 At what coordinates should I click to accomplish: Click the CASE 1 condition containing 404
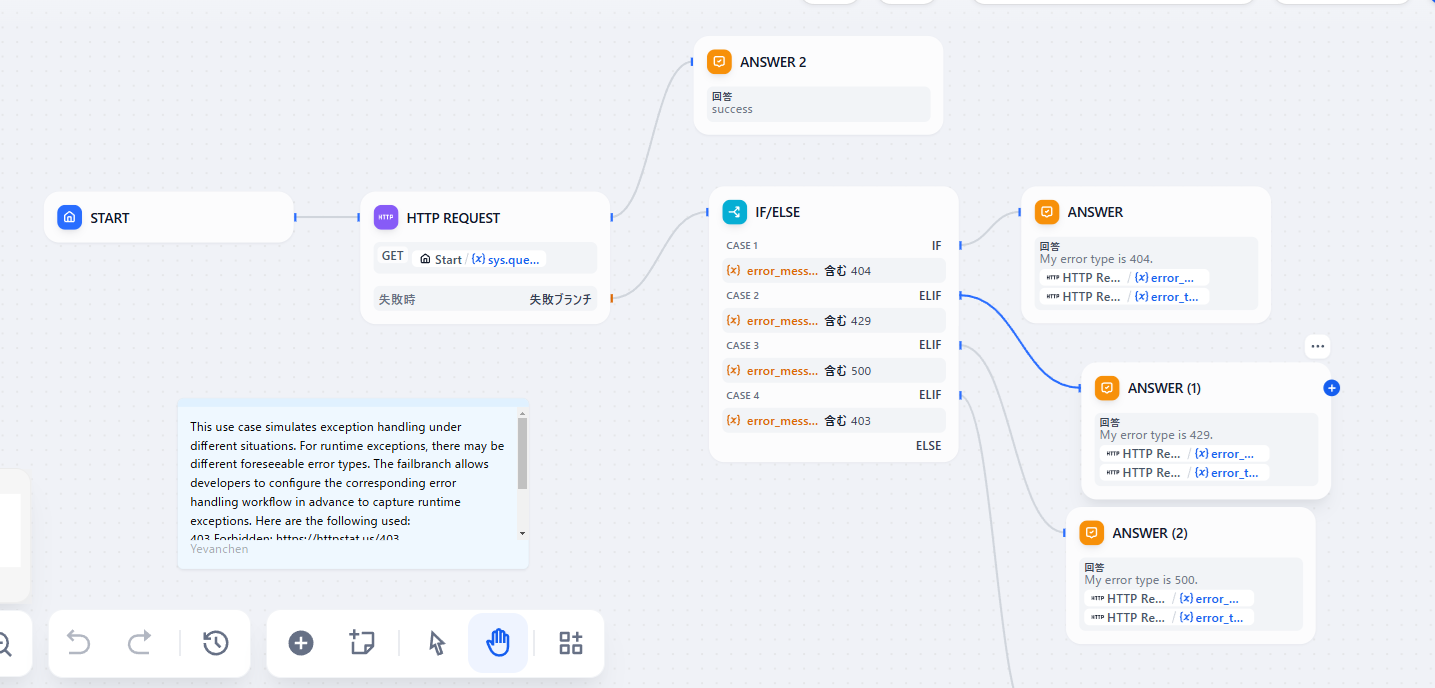(x=834, y=270)
